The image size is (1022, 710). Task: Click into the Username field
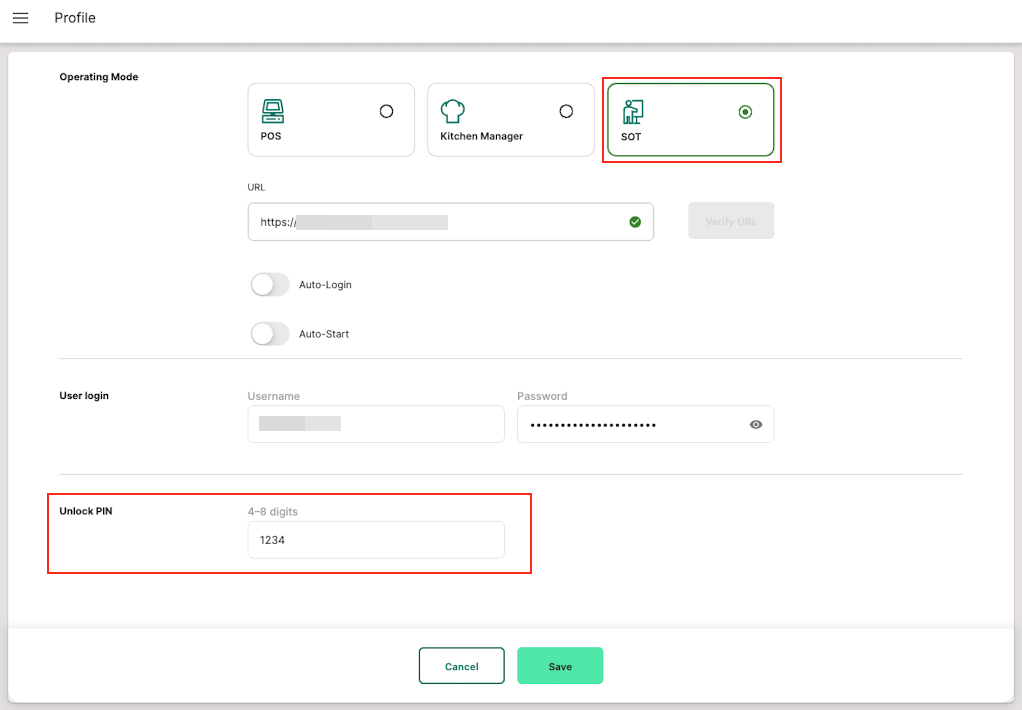click(375, 424)
